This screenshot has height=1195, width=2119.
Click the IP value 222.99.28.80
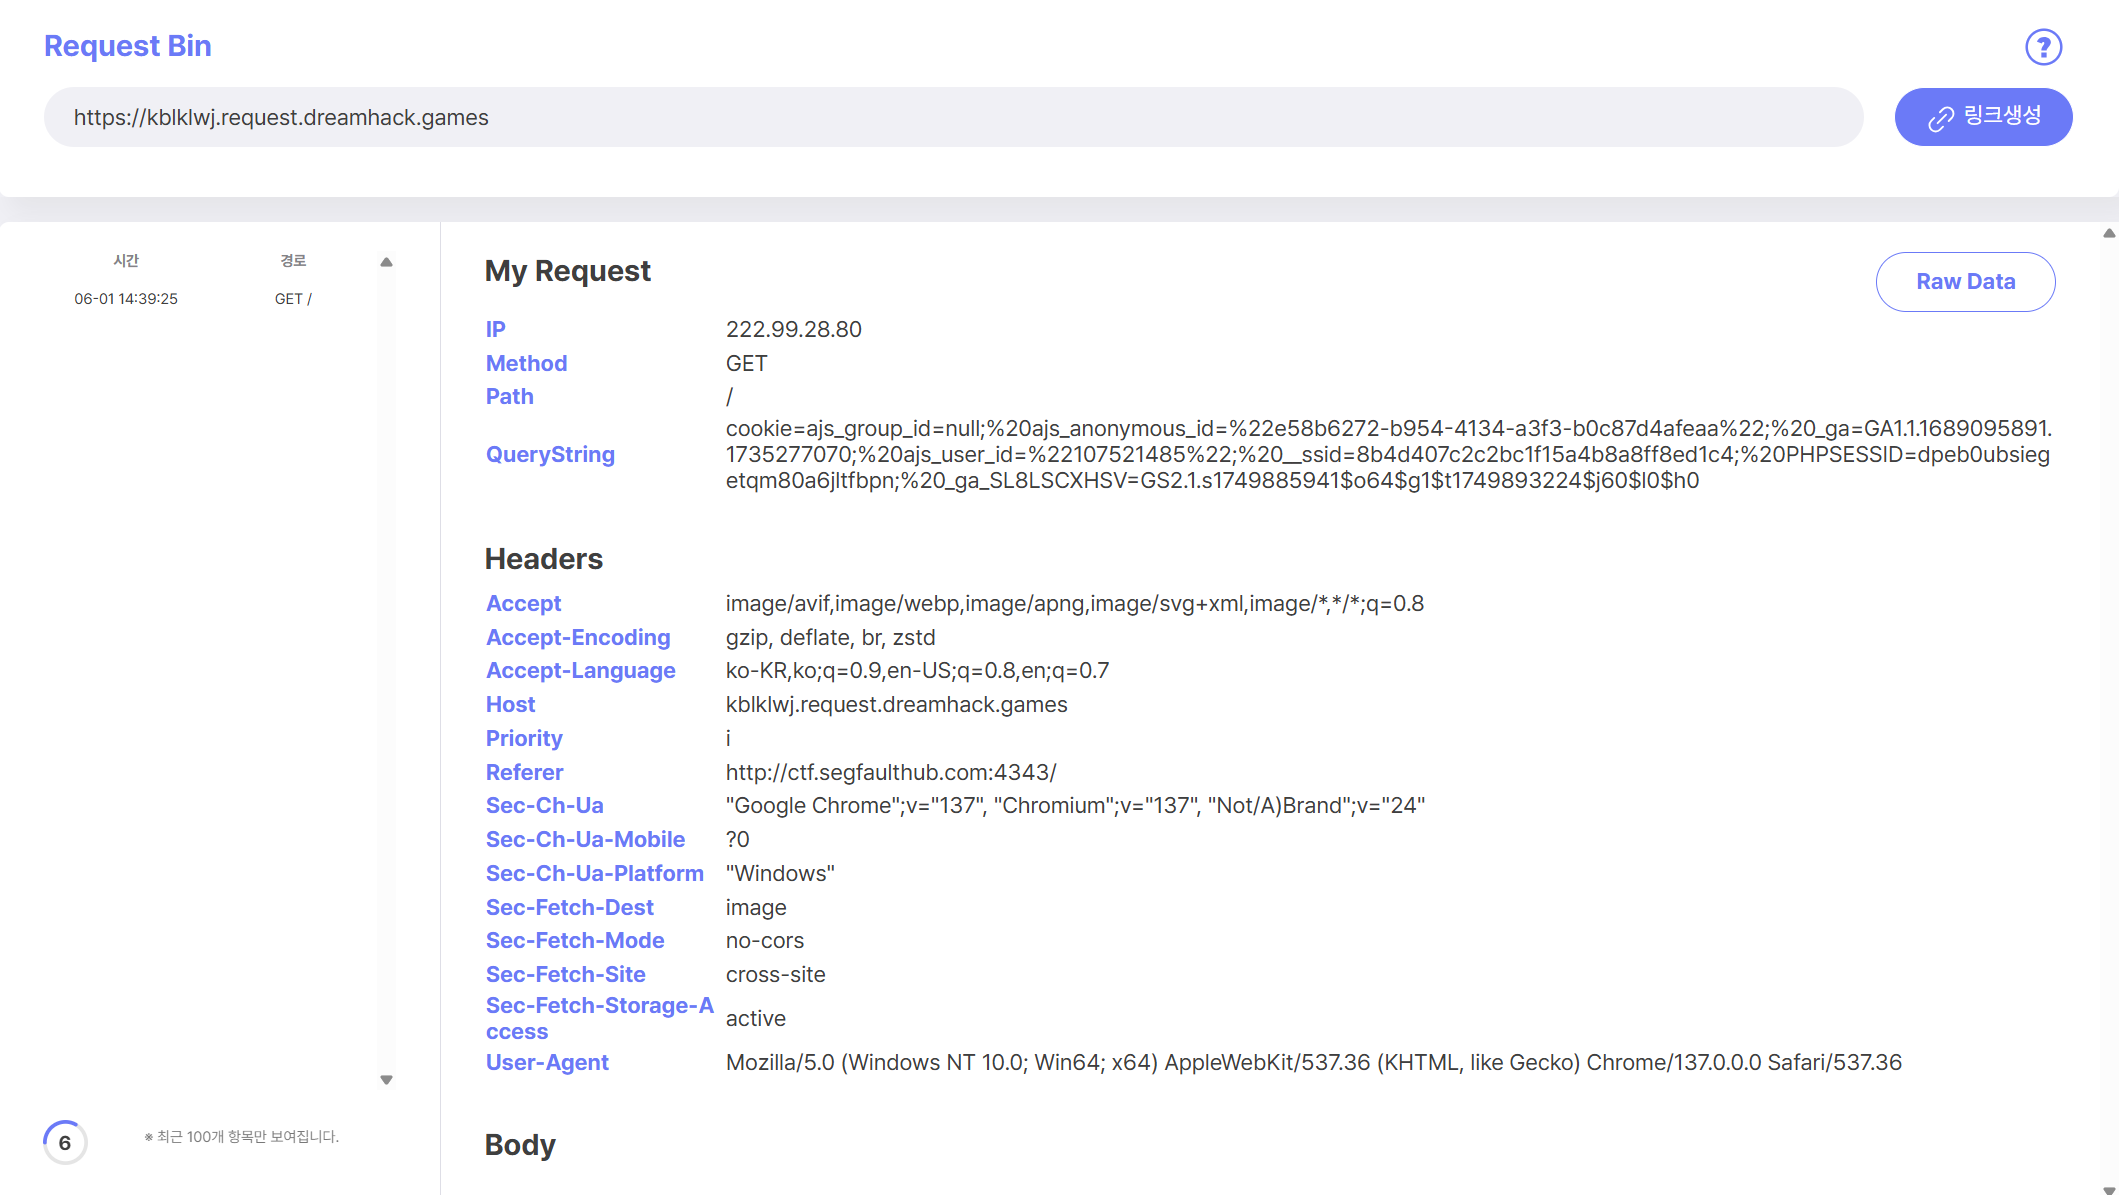point(793,329)
